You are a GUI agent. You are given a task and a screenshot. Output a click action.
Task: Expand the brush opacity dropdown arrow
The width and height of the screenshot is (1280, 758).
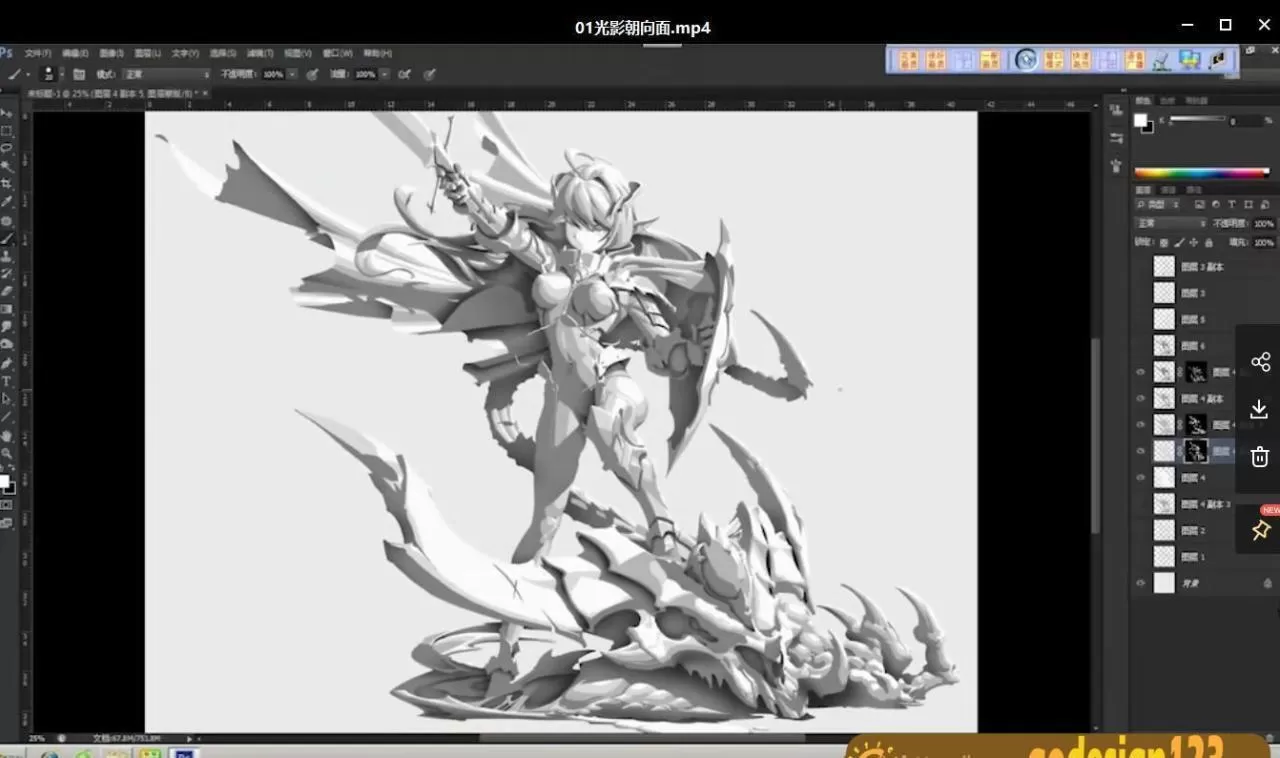pyautogui.click(x=292, y=74)
